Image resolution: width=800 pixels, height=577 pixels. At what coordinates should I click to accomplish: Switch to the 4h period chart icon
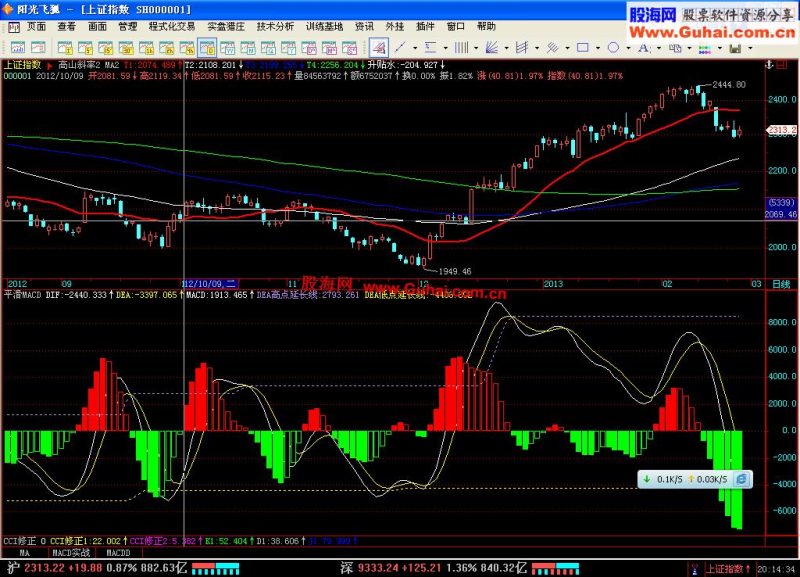tap(187, 48)
